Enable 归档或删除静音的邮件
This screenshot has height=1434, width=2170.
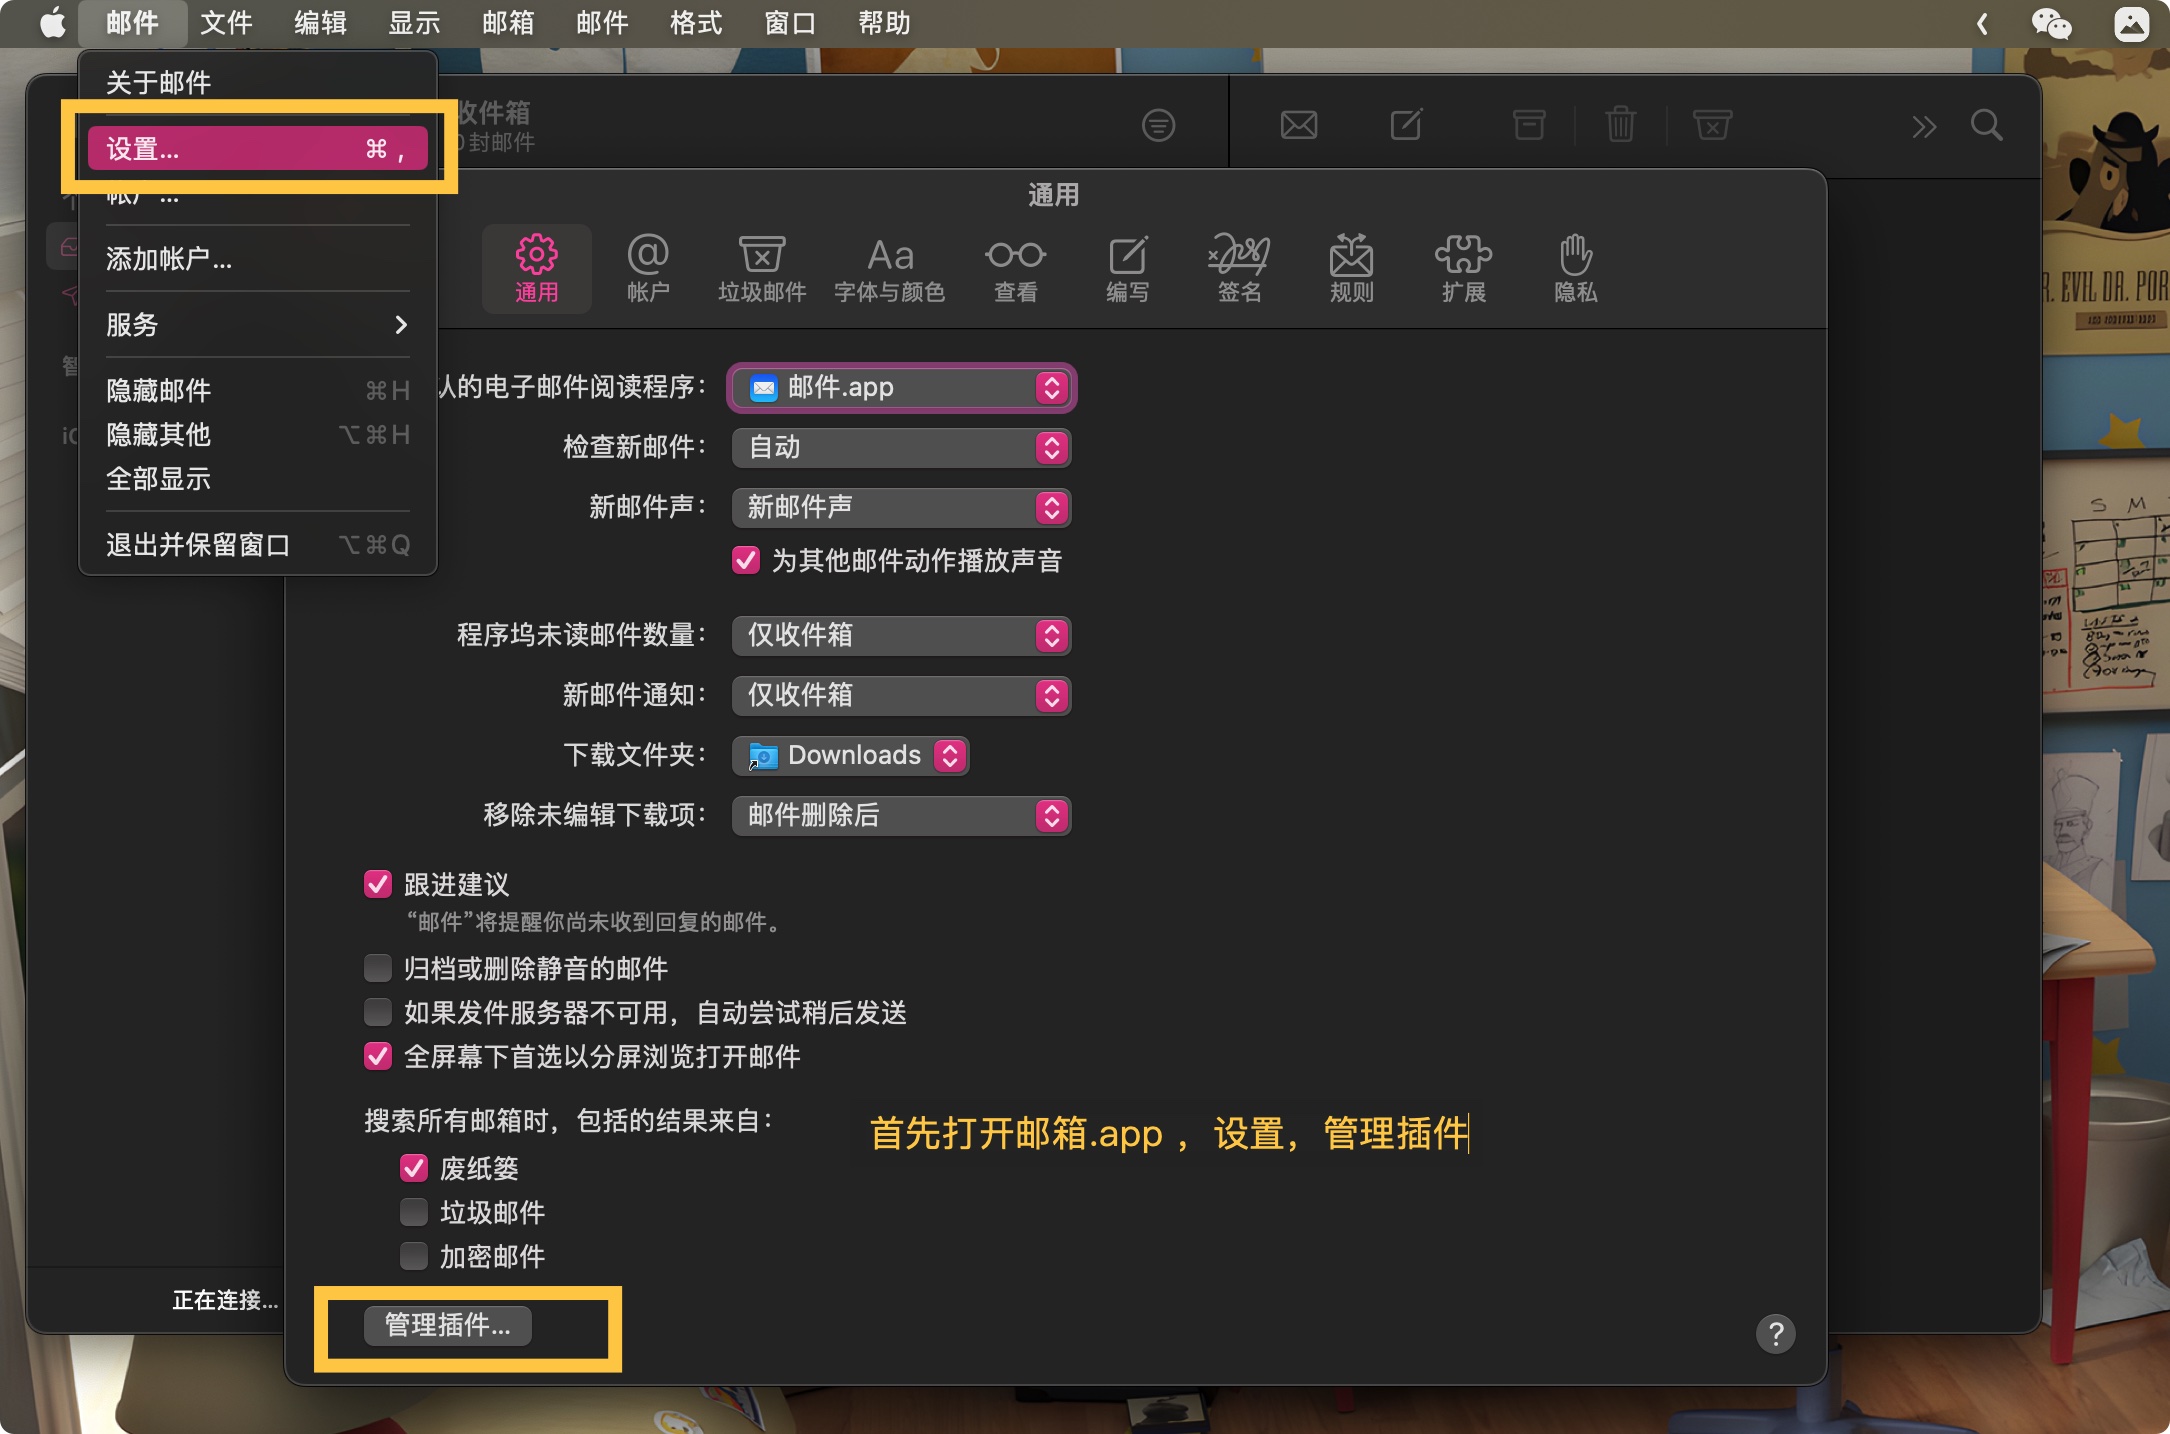[x=378, y=968]
